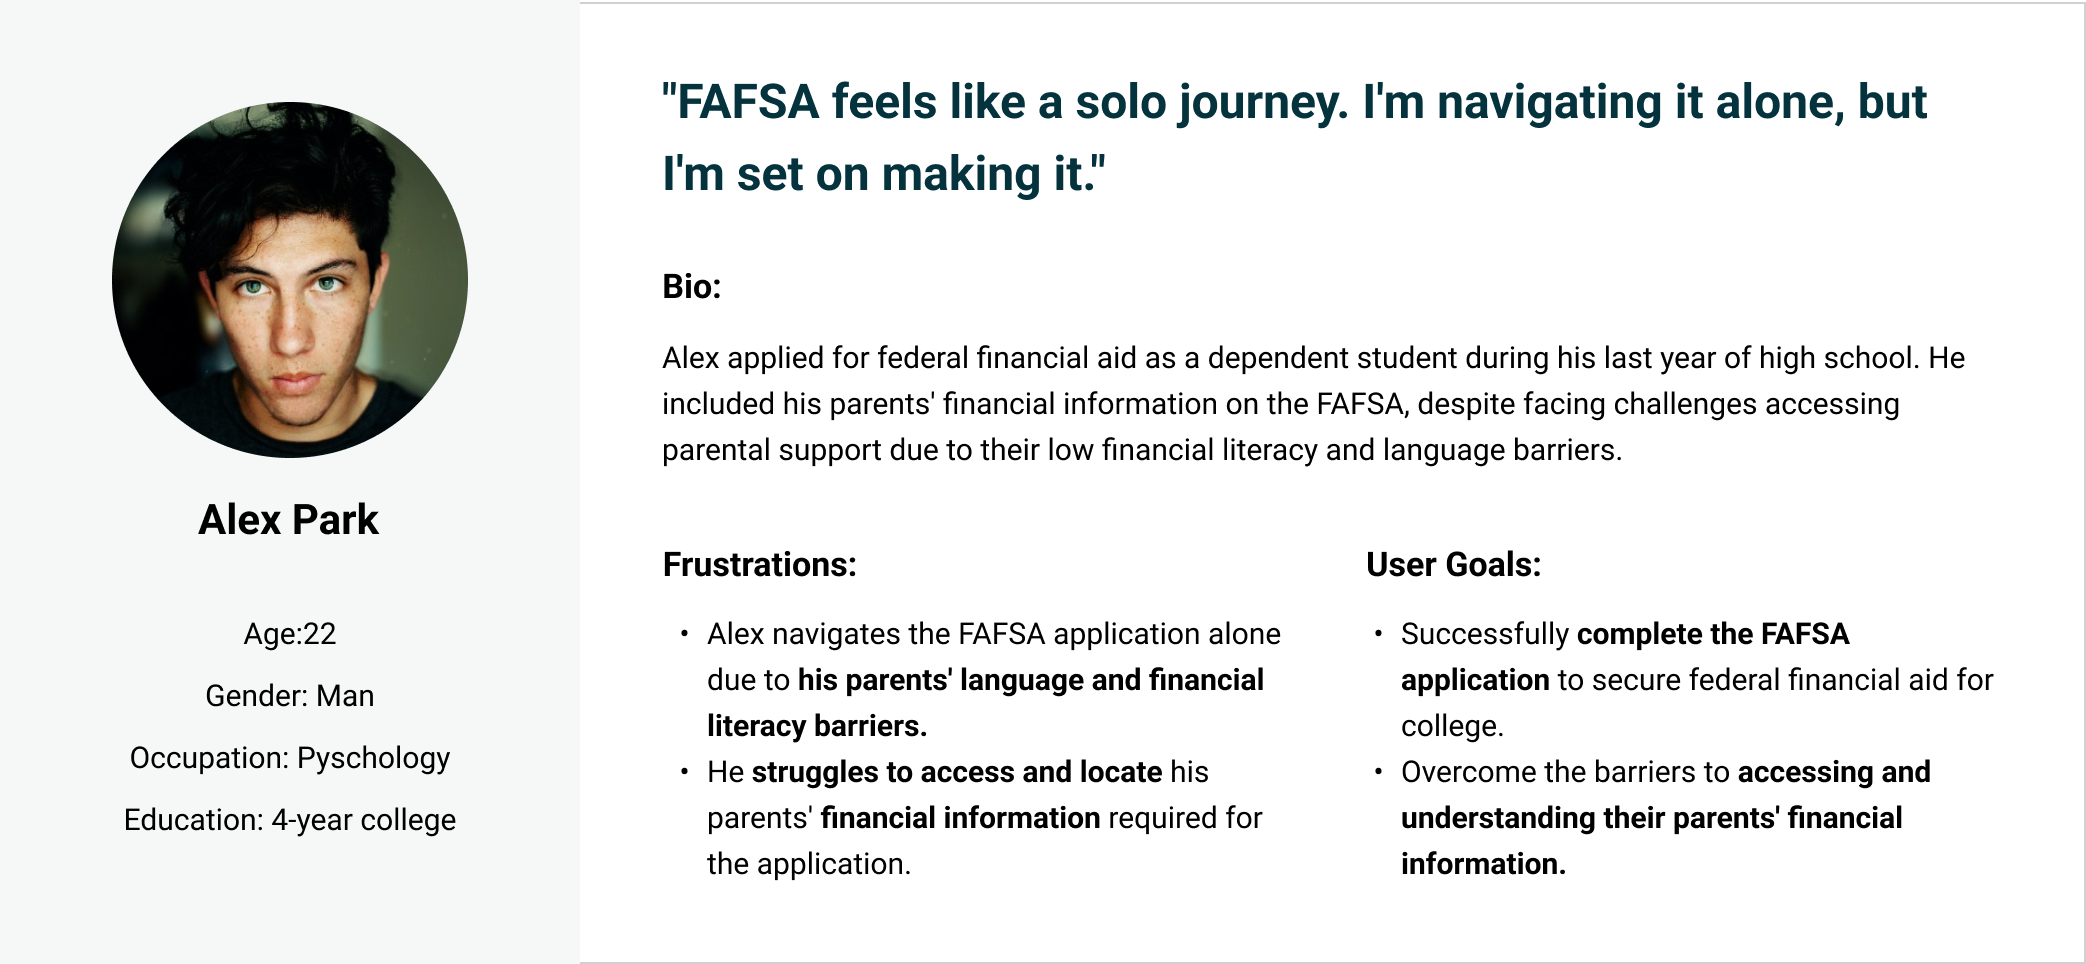Screen dimensions: 2086x964
Task: Select the "Bio:" section heading
Action: pos(692,287)
